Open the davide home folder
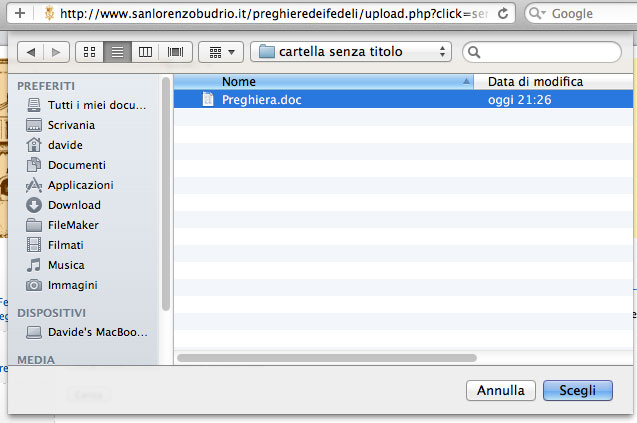 54,145
